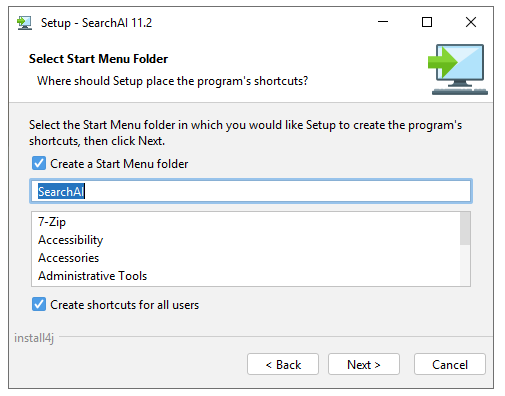The height and width of the screenshot is (396, 505).
Task: Minimize the Setup window
Action: point(383,22)
